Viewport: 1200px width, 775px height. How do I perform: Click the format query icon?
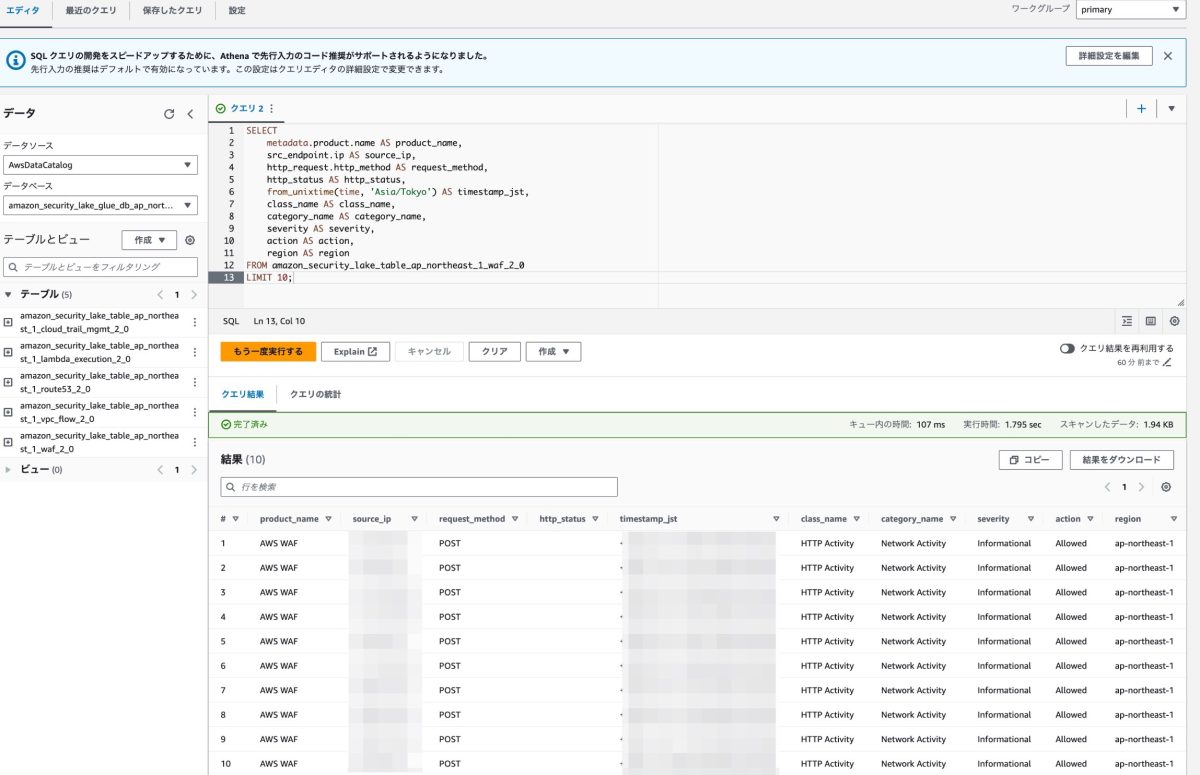coord(1127,321)
